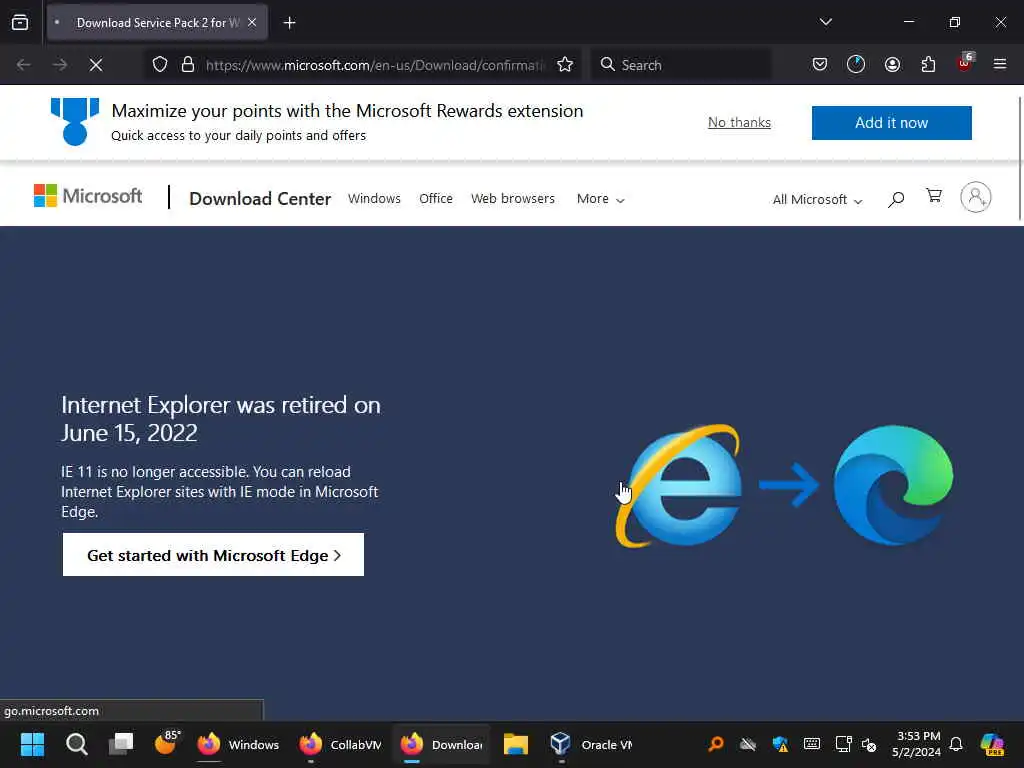Viewport: 1024px width, 768px height.
Task: Click Get started with Microsoft Edge button
Action: pyautogui.click(x=213, y=554)
